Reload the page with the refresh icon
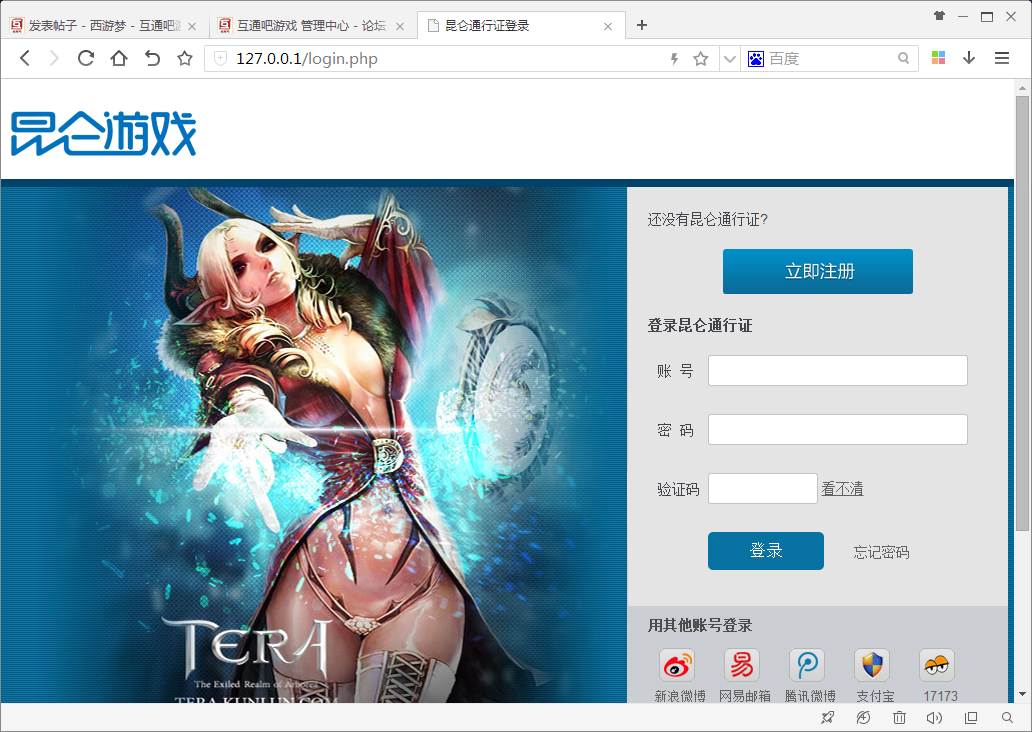This screenshot has width=1032, height=732. click(86, 59)
